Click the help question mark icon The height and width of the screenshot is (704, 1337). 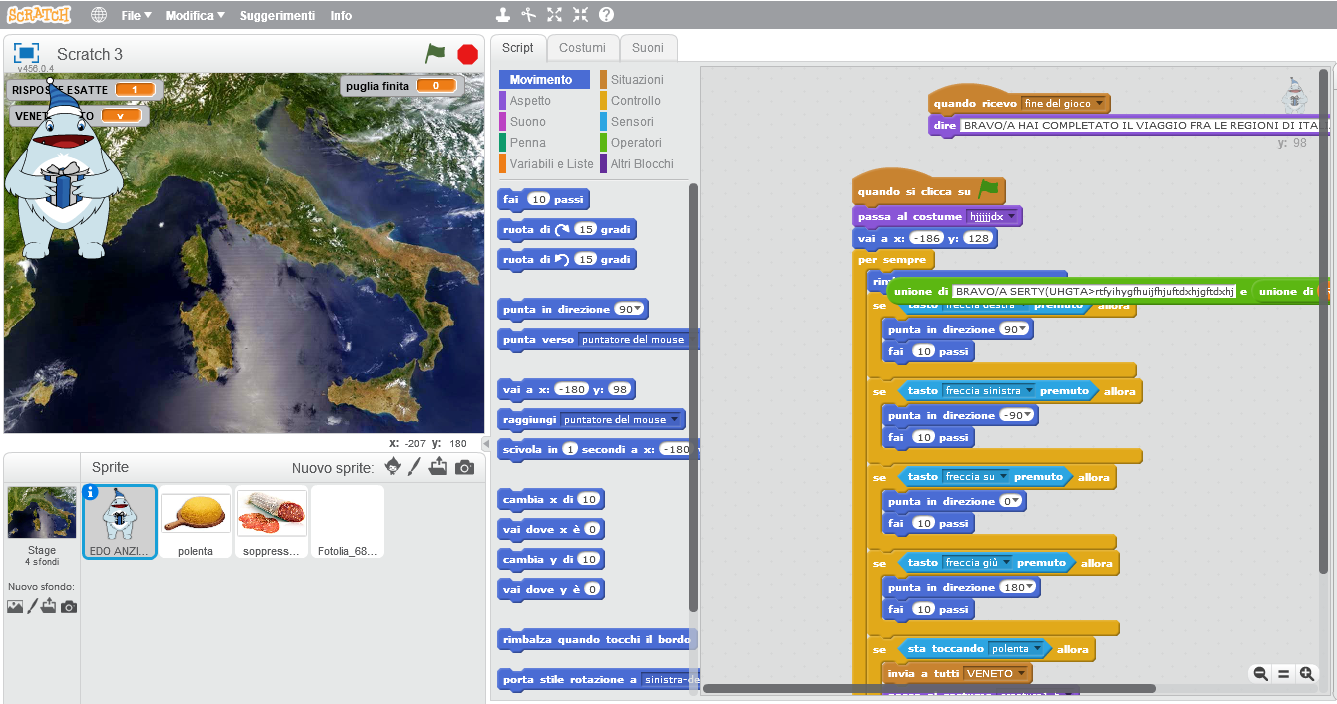(x=606, y=15)
